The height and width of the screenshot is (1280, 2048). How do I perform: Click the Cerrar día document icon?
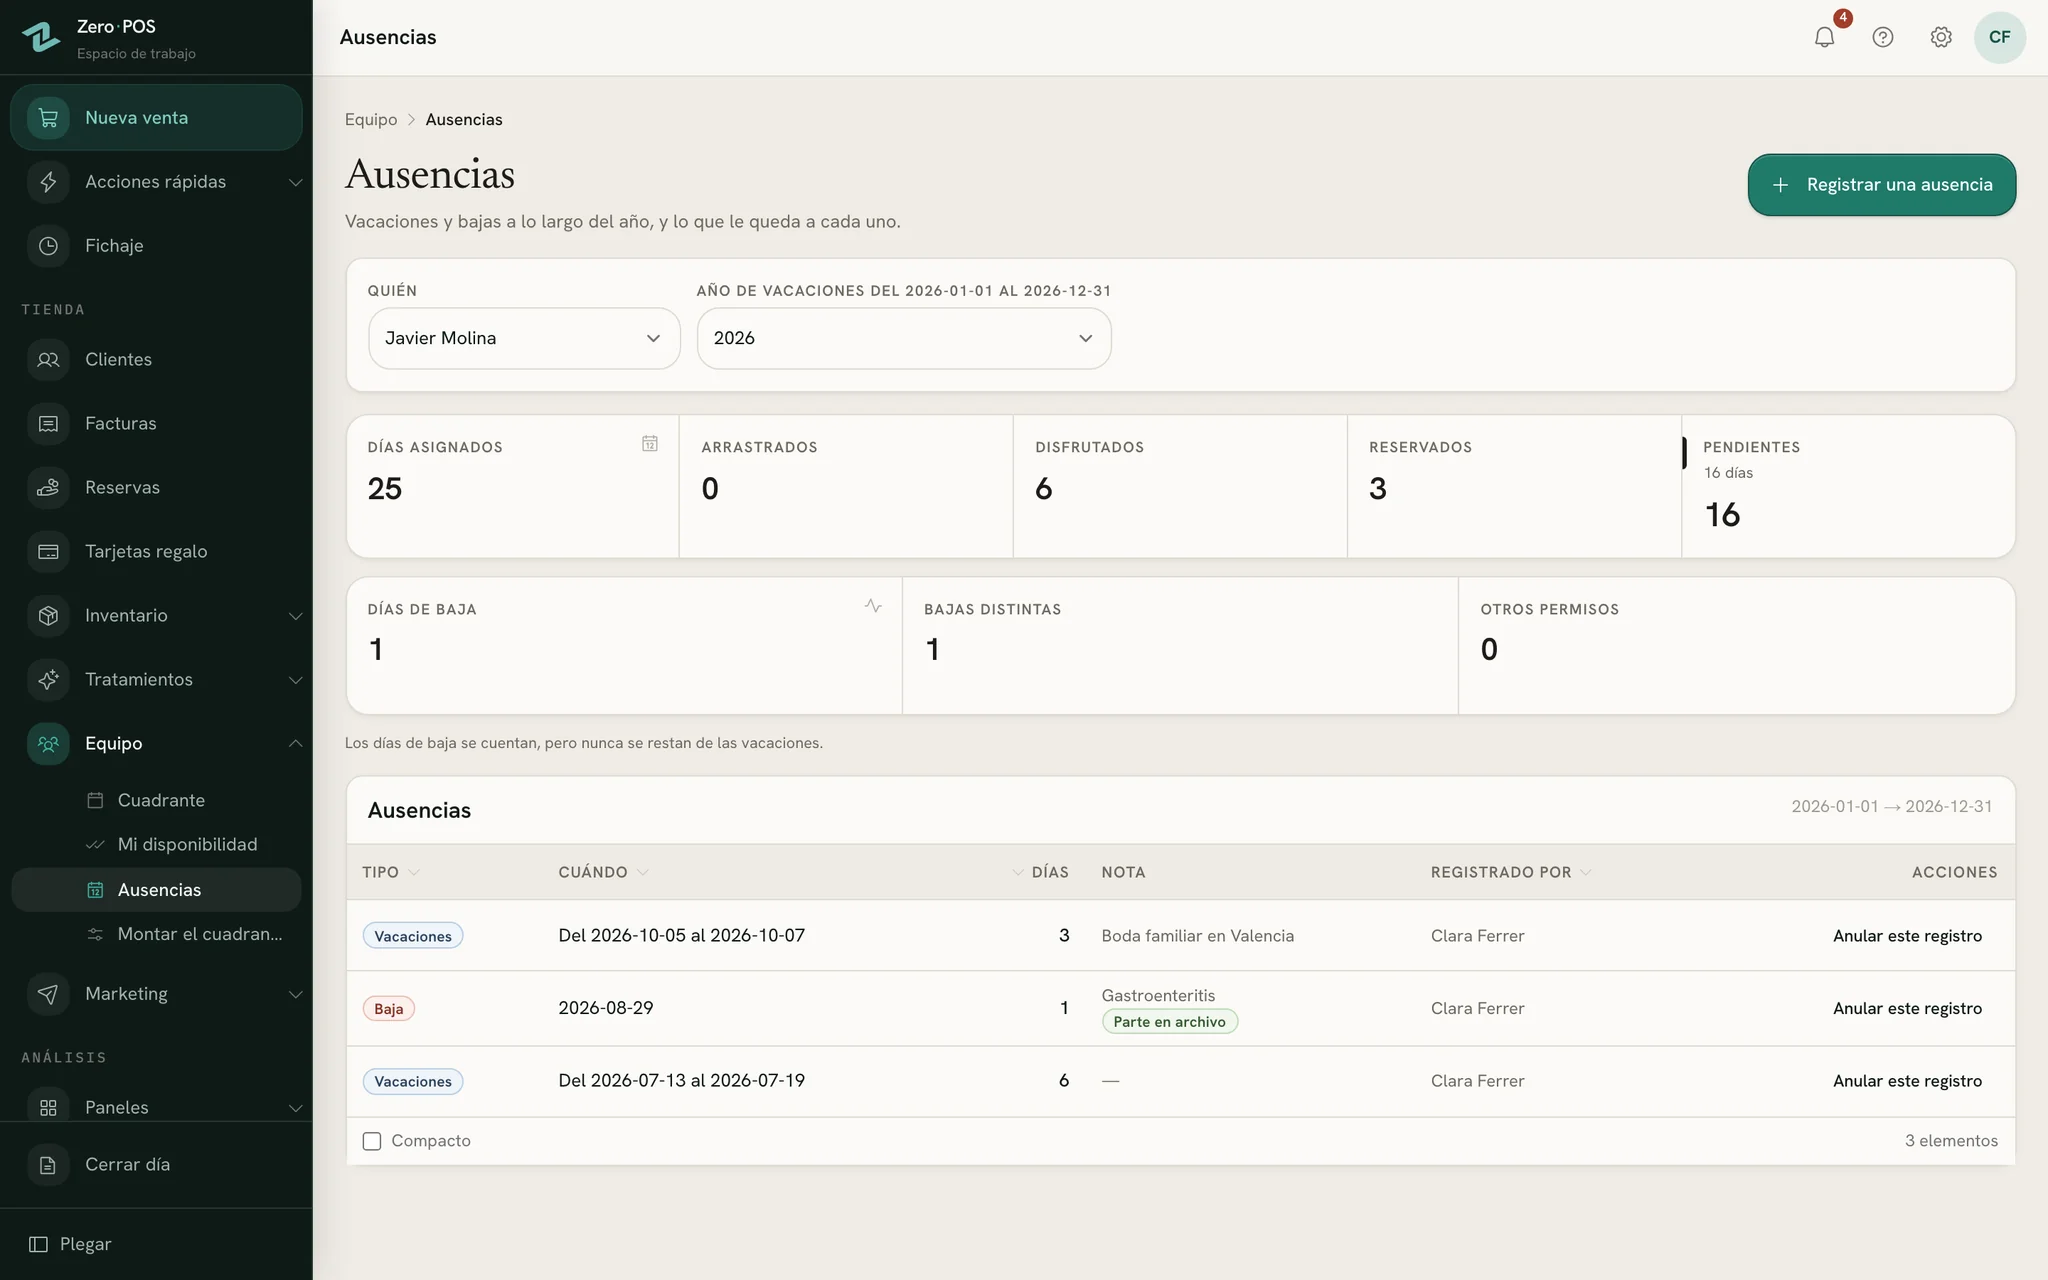point(48,1165)
